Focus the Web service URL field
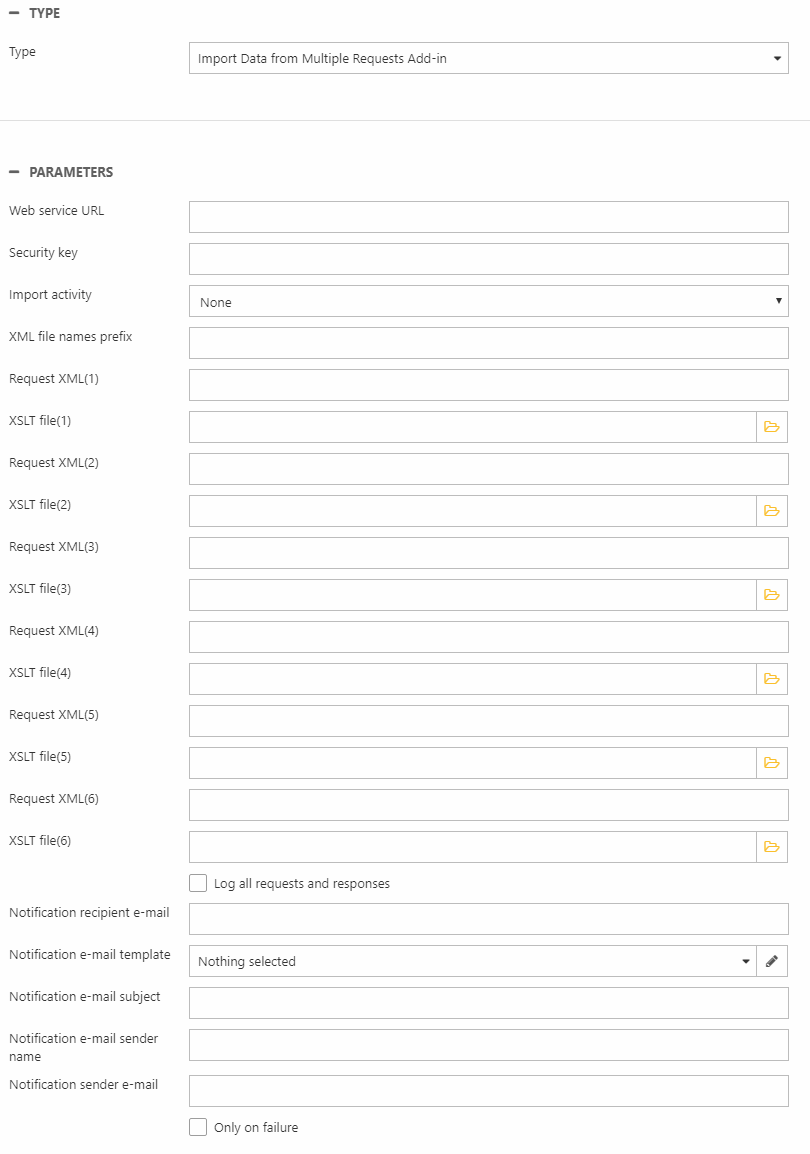 point(488,217)
